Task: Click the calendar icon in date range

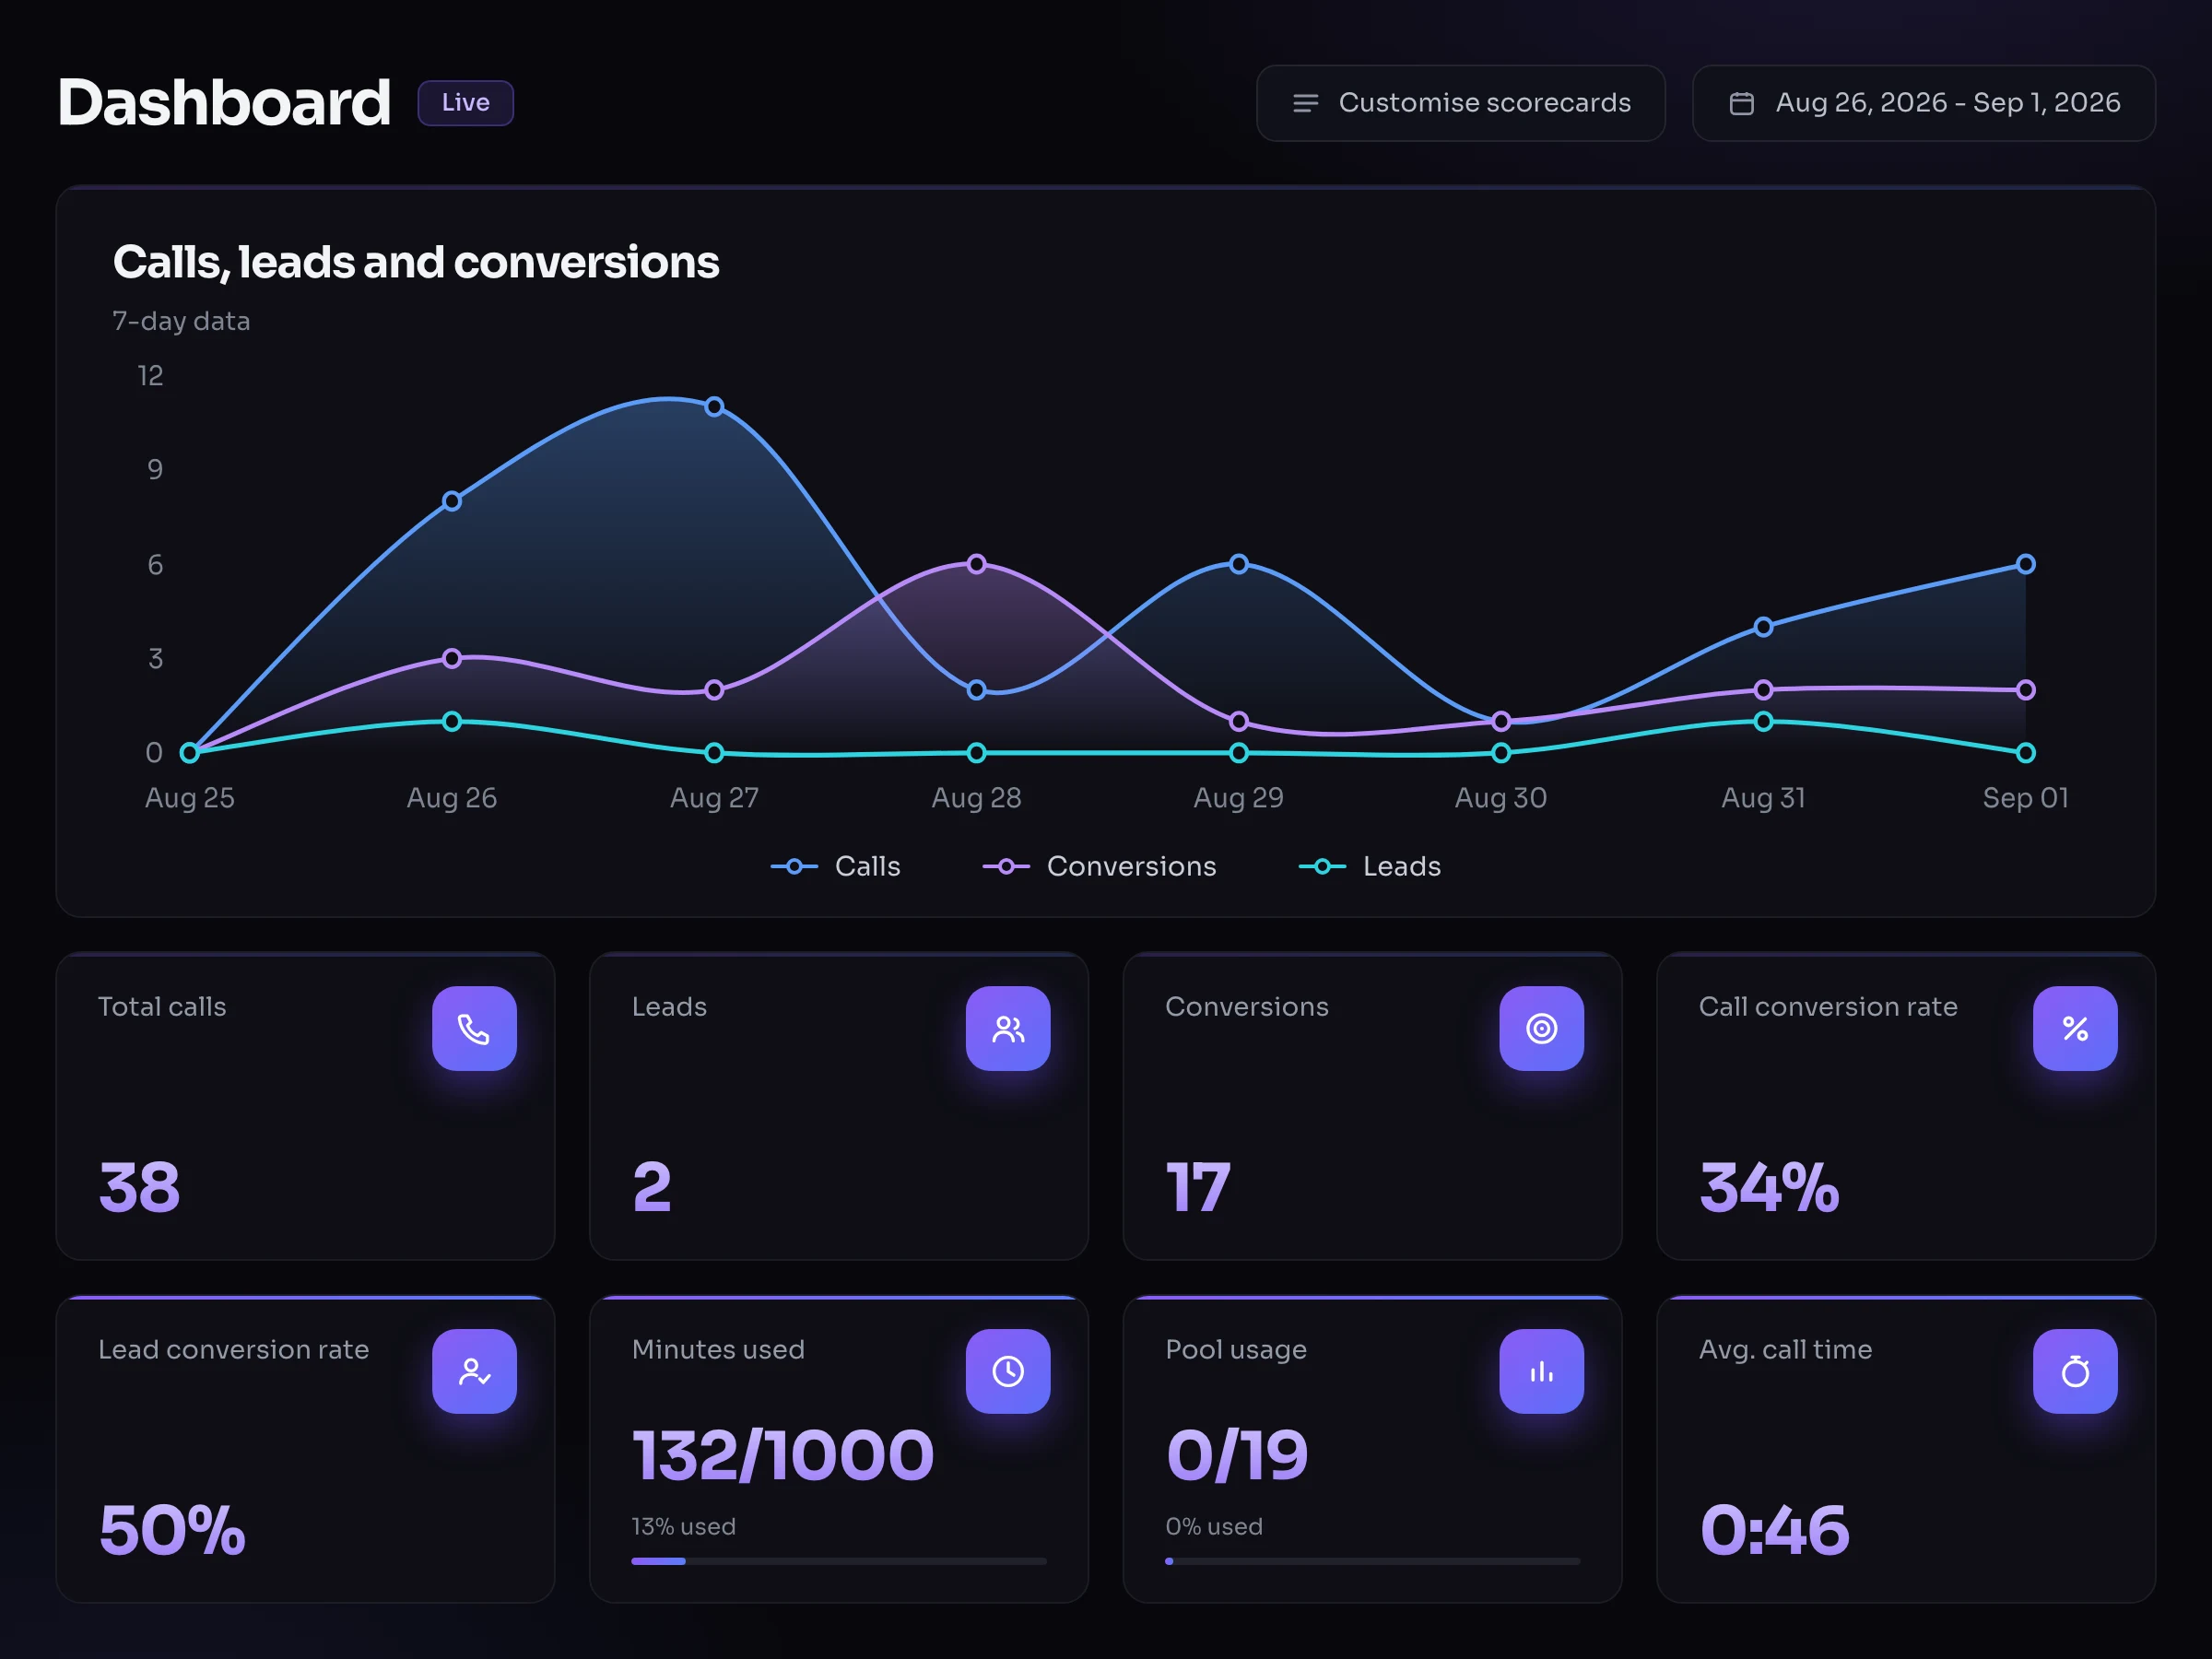Action: pyautogui.click(x=1741, y=103)
